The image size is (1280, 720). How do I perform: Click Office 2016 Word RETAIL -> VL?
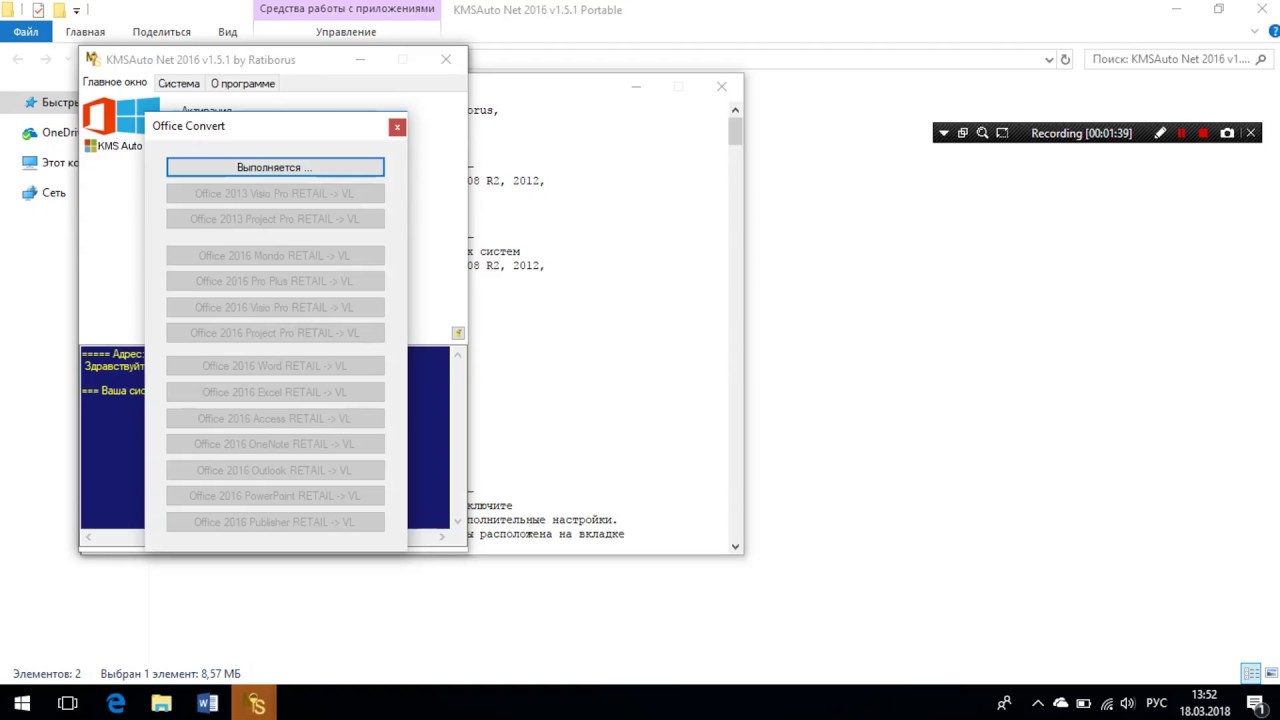(x=275, y=366)
